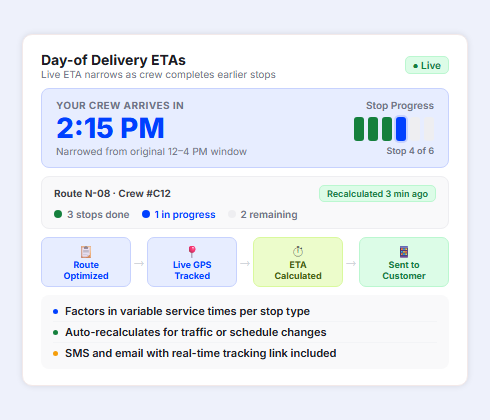Click the blue dot beside 1 in progress
Viewport: 490px width, 420px height.
(146, 214)
